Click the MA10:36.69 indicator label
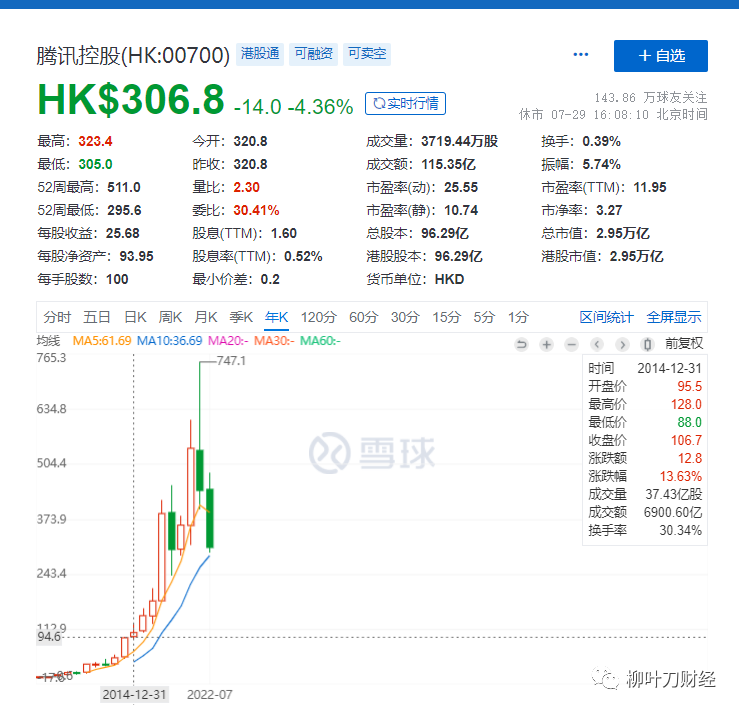 [x=169, y=341]
